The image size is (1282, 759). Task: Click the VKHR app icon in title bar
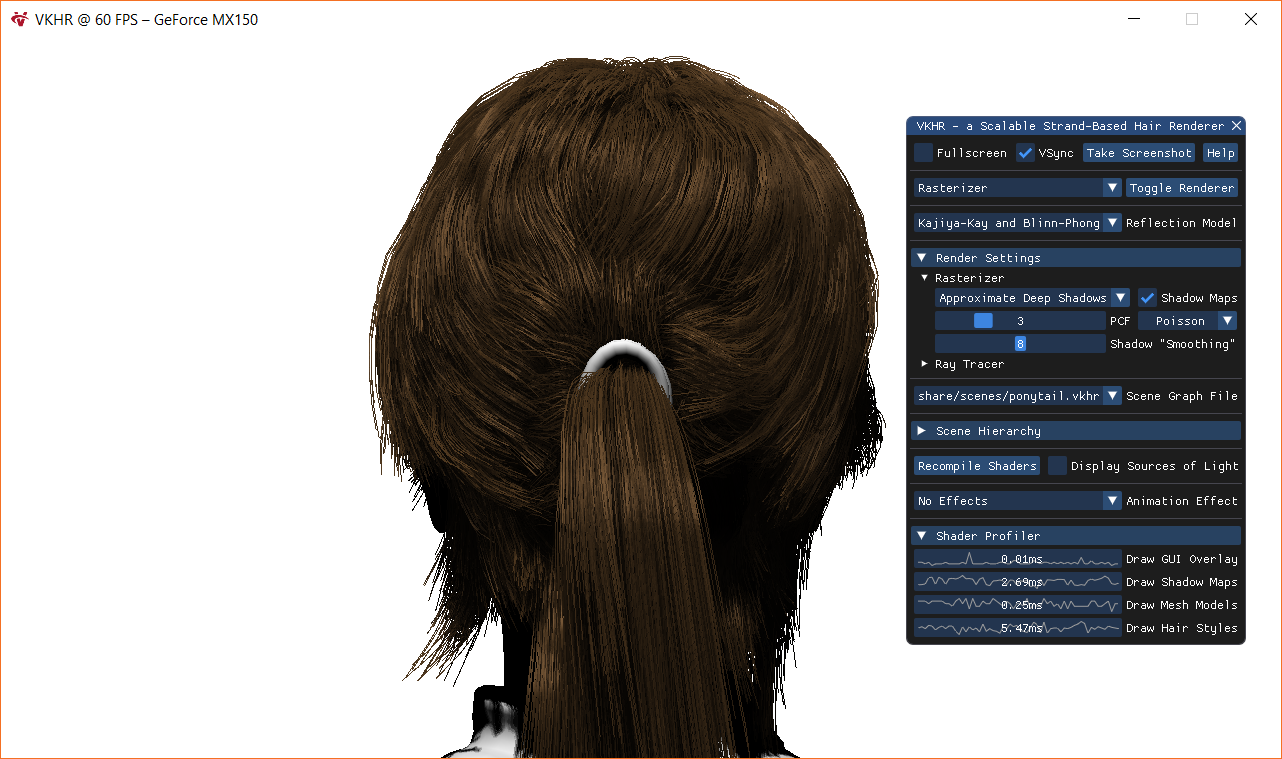tap(20, 19)
